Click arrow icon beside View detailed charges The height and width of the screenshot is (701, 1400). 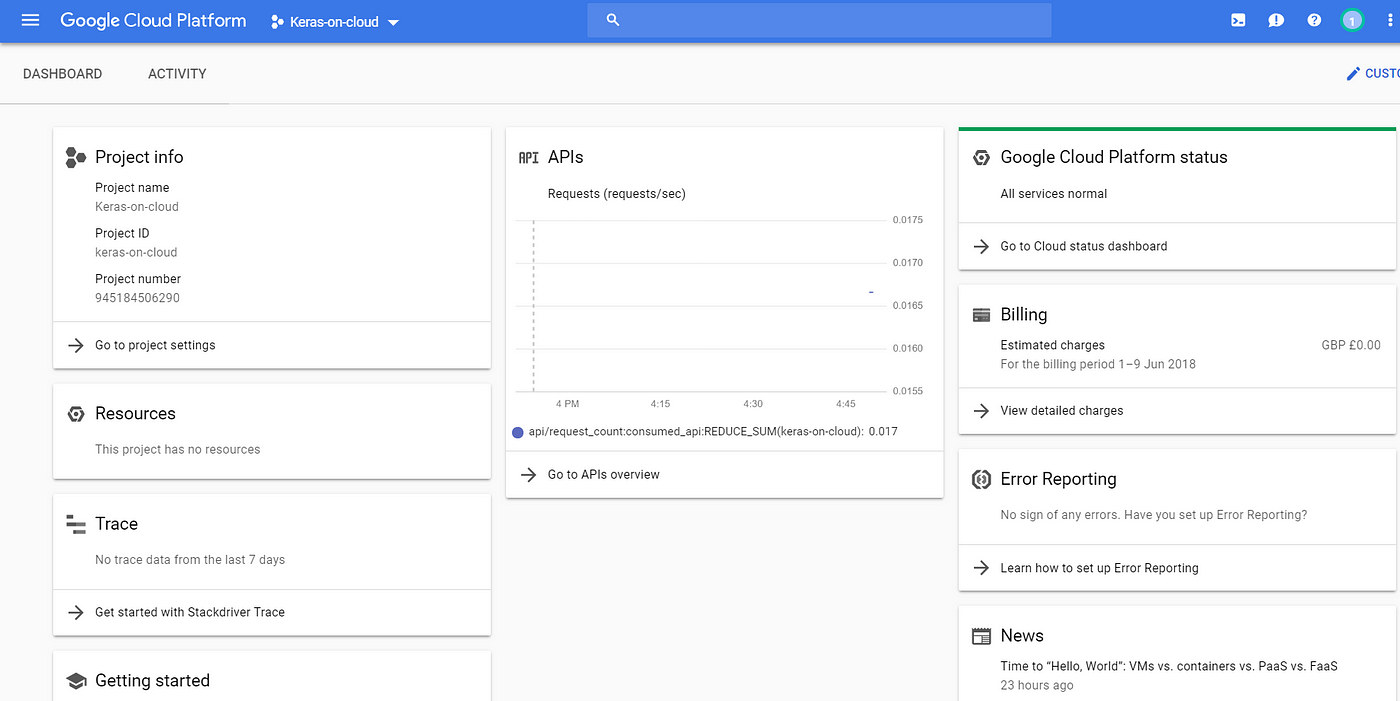(981, 410)
